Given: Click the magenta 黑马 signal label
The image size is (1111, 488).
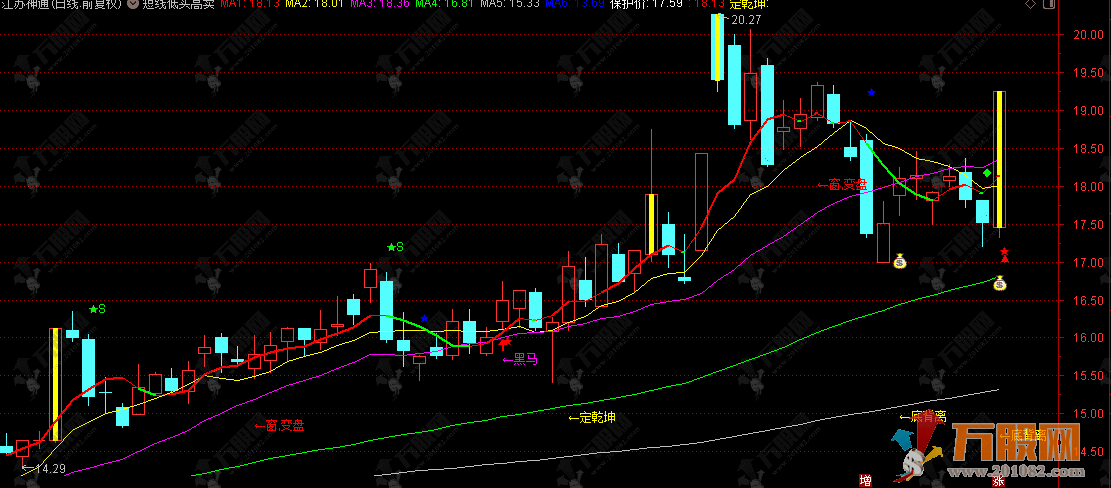Looking at the screenshot, I should coord(522,359).
